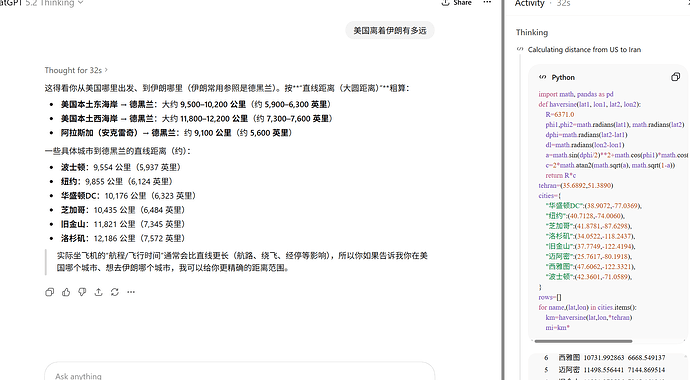The width and height of the screenshot is (690, 380).
Task: Click the 芝加哥 10,435 公里 line
Action: (123, 210)
